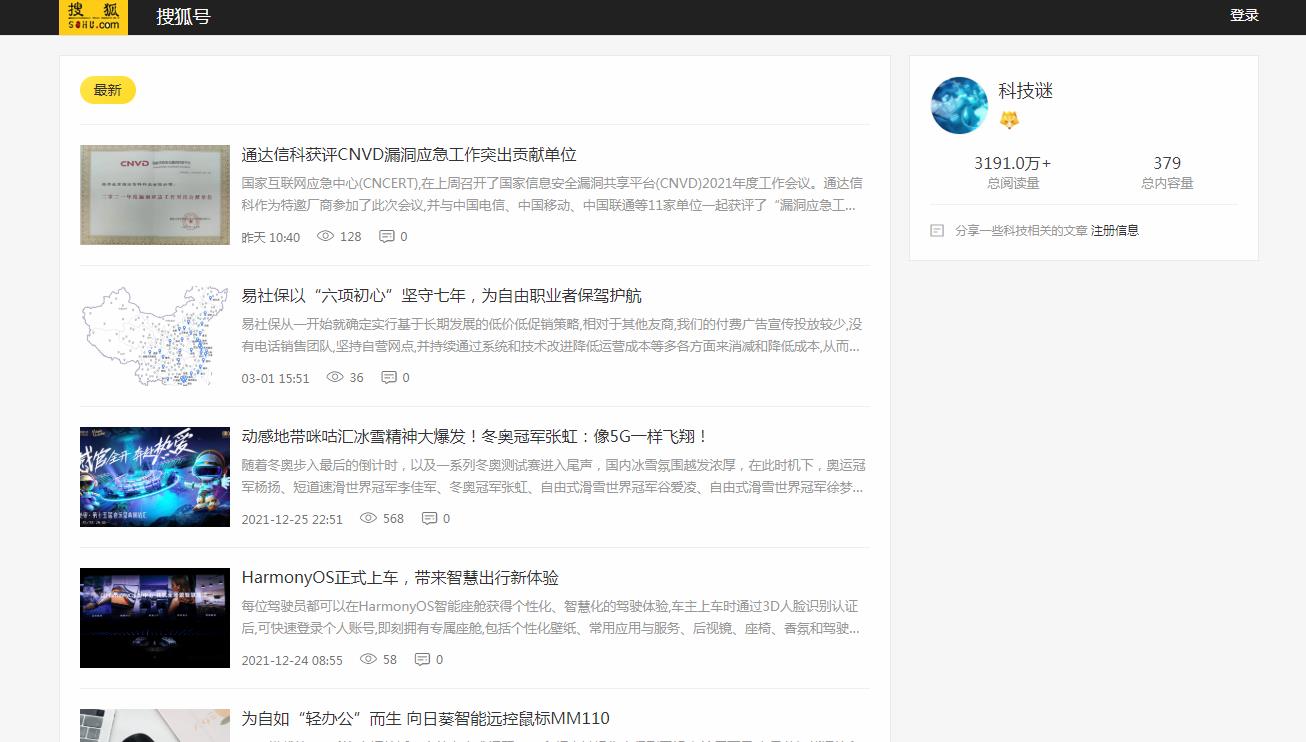This screenshot has width=1306, height=742.
Task: Click the 总阅读量 label
Action: [x=1013, y=183]
